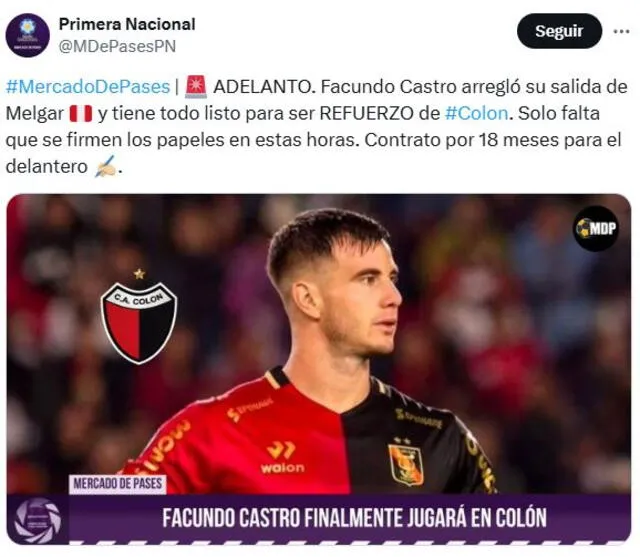The image size is (640, 557).
Task: Open the player photo thumbnail
Action: (x=319, y=369)
